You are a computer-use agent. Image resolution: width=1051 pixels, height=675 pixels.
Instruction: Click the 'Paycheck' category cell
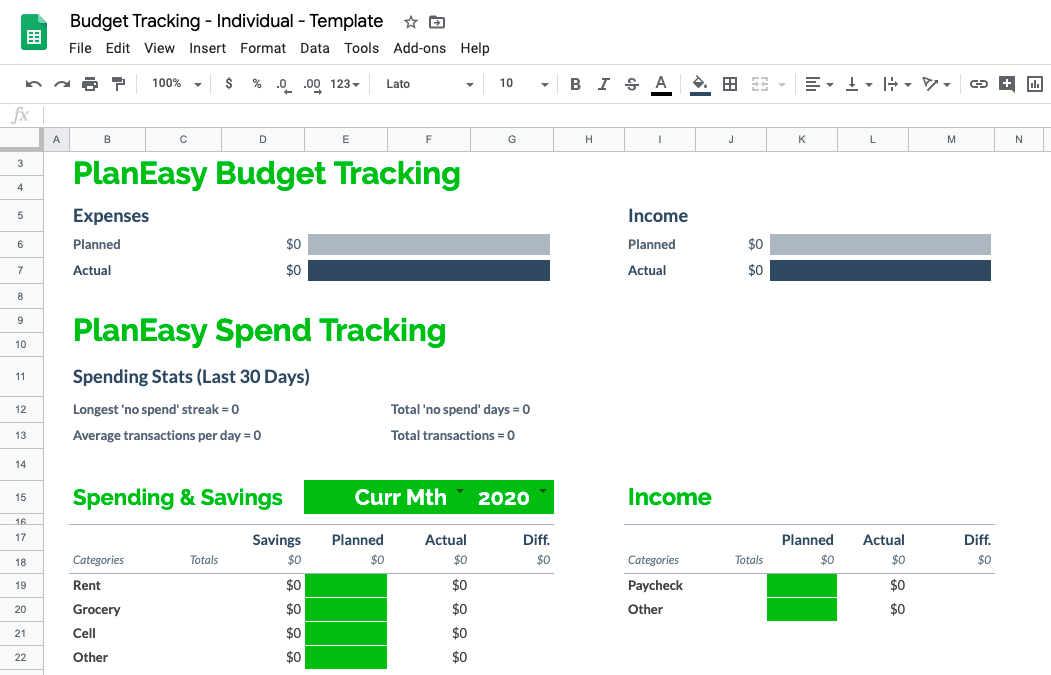[656, 585]
